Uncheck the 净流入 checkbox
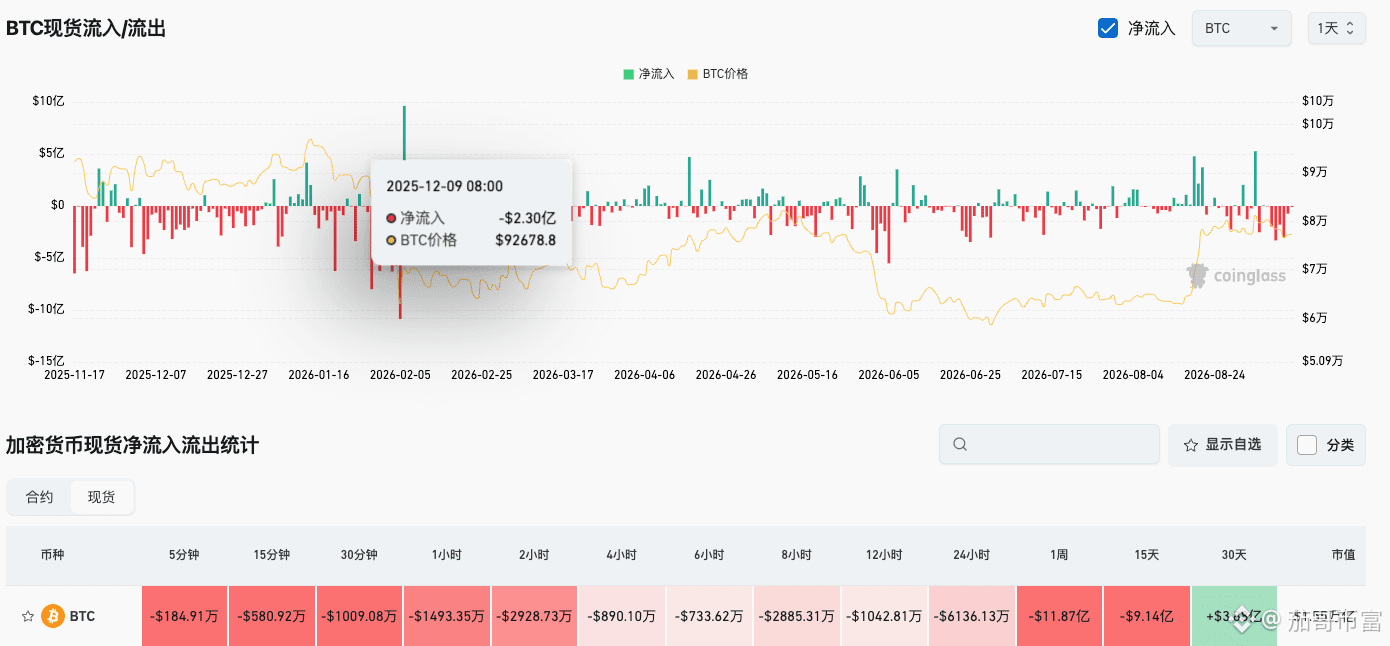Viewport: 1390px width, 646px height. pos(1108,28)
